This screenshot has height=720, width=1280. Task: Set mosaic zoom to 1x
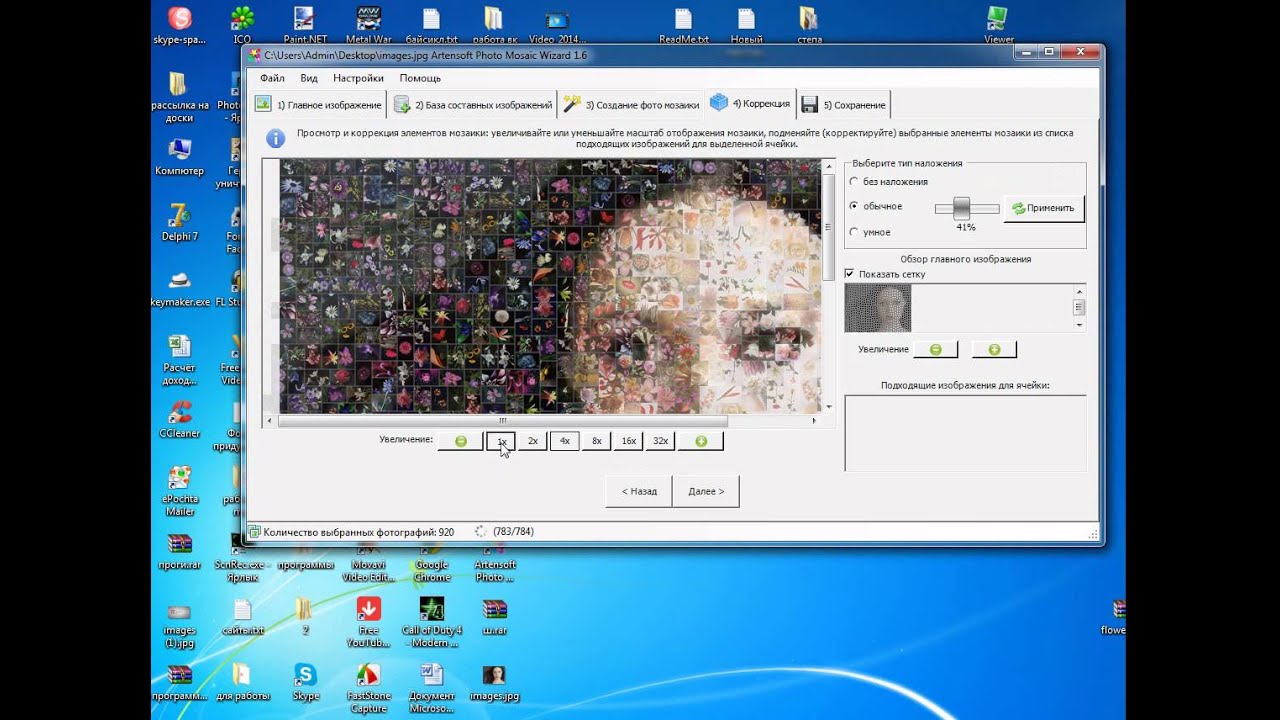tap(501, 441)
